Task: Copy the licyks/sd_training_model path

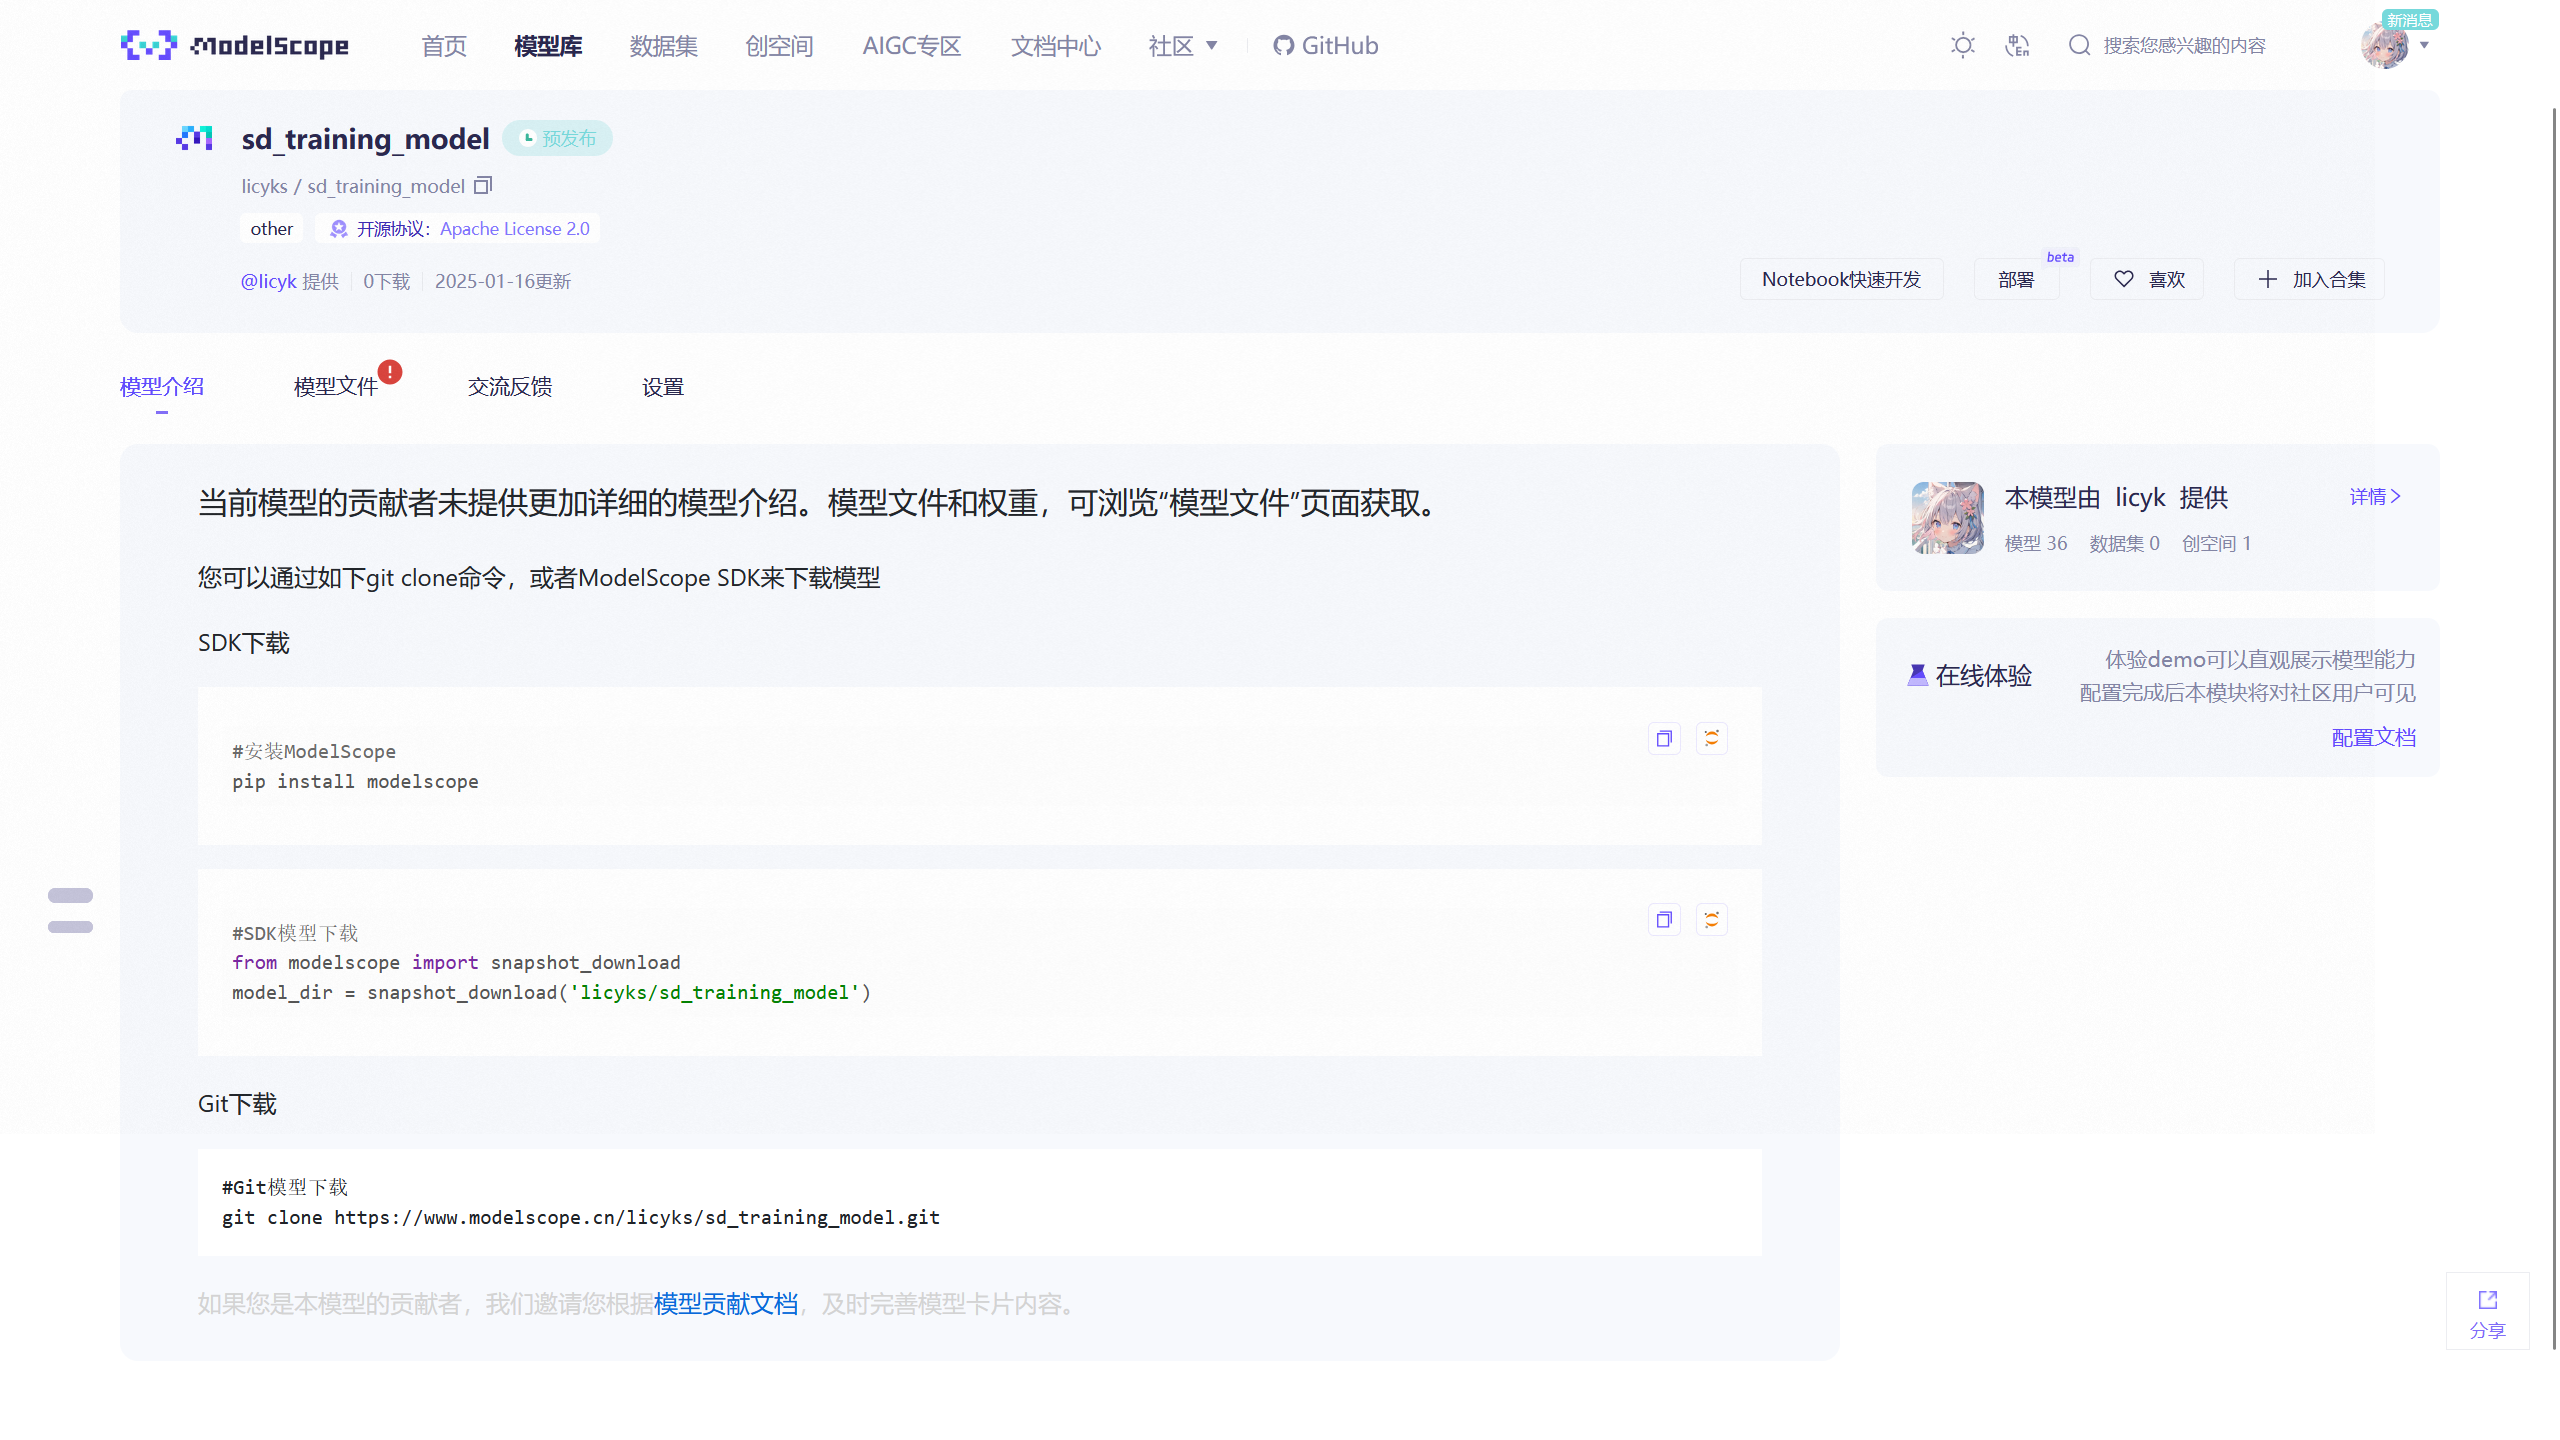Action: pos(483,185)
